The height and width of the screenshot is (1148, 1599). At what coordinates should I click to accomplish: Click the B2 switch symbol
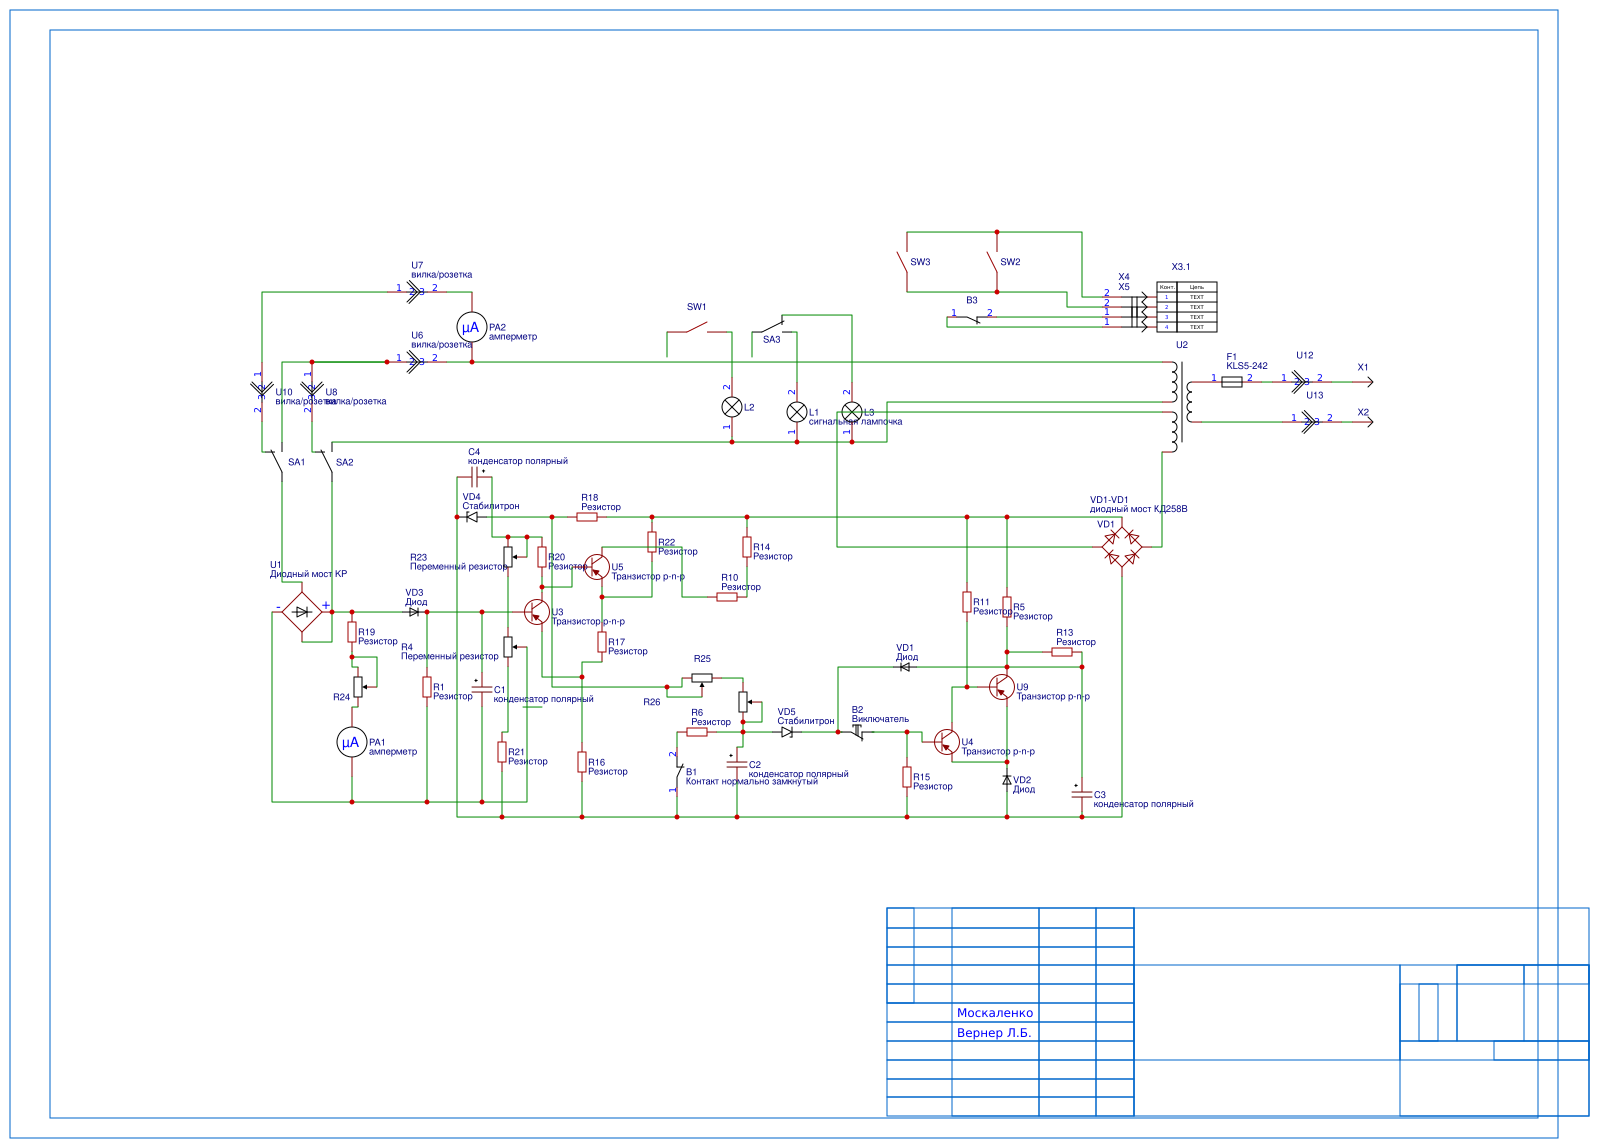[x=858, y=733]
